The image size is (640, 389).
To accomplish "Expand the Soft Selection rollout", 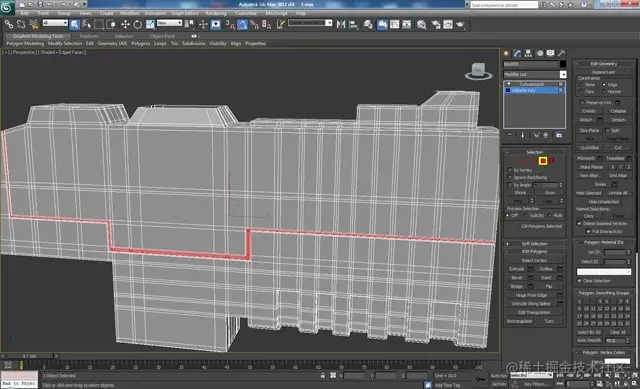I will coord(534,244).
